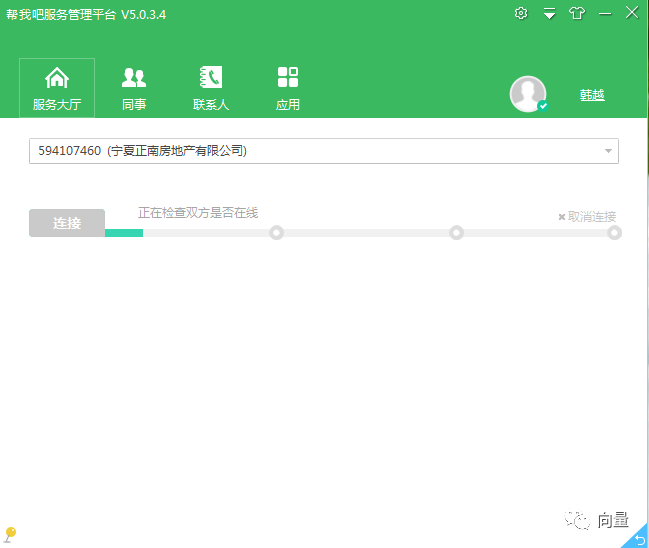This screenshot has width=649, height=548.
Task: Click the 取消连接 cancel link
Action: [x=587, y=216]
